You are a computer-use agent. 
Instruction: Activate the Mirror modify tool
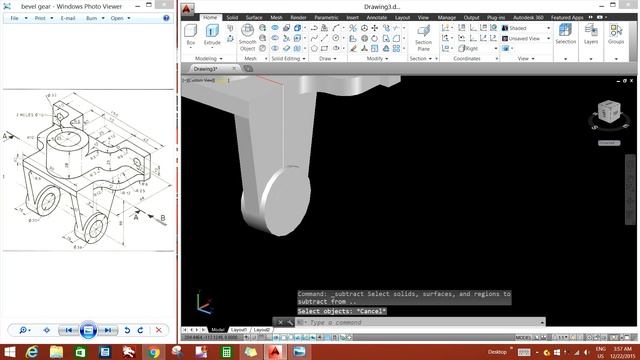[386, 48]
